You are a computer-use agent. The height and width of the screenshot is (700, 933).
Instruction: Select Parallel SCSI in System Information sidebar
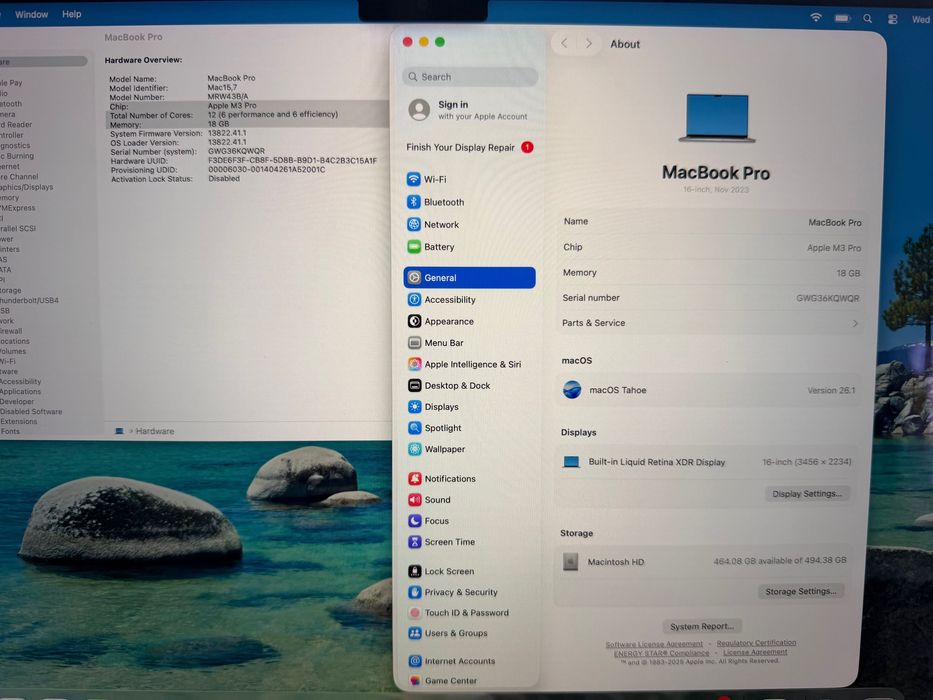point(18,228)
